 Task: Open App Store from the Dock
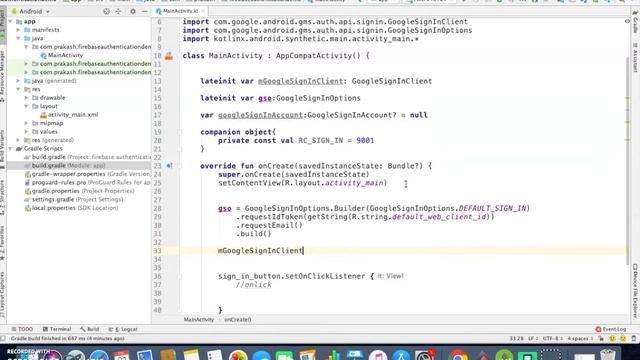click(401, 354)
